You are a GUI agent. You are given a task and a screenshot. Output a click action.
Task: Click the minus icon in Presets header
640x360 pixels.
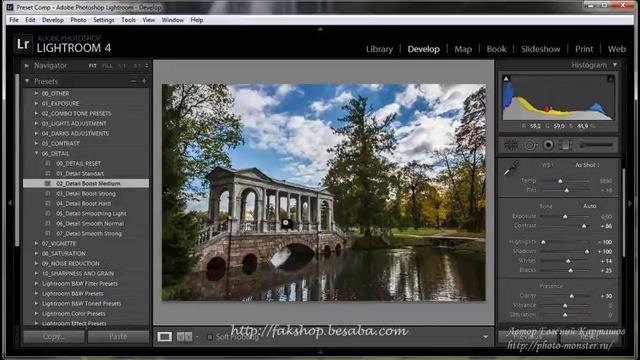coord(133,81)
